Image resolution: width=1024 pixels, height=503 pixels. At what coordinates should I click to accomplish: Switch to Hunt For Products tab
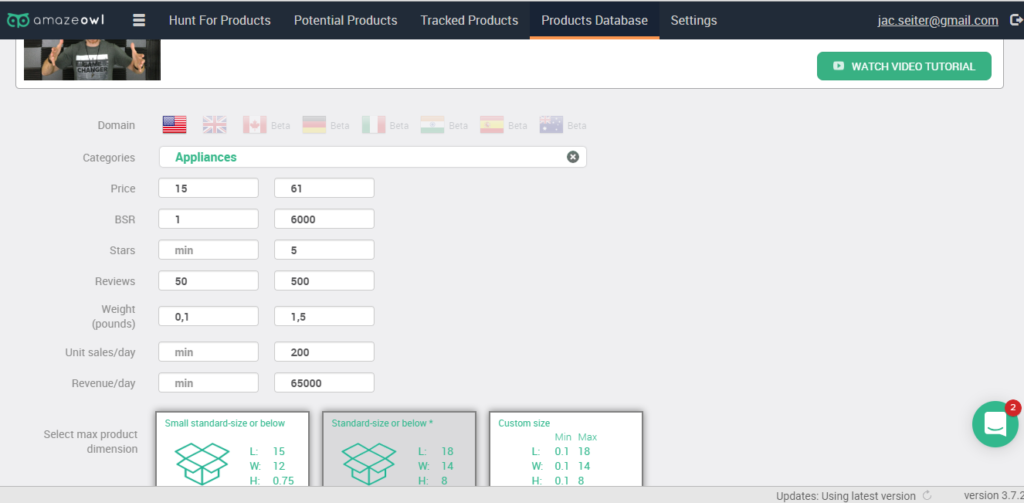tap(219, 20)
